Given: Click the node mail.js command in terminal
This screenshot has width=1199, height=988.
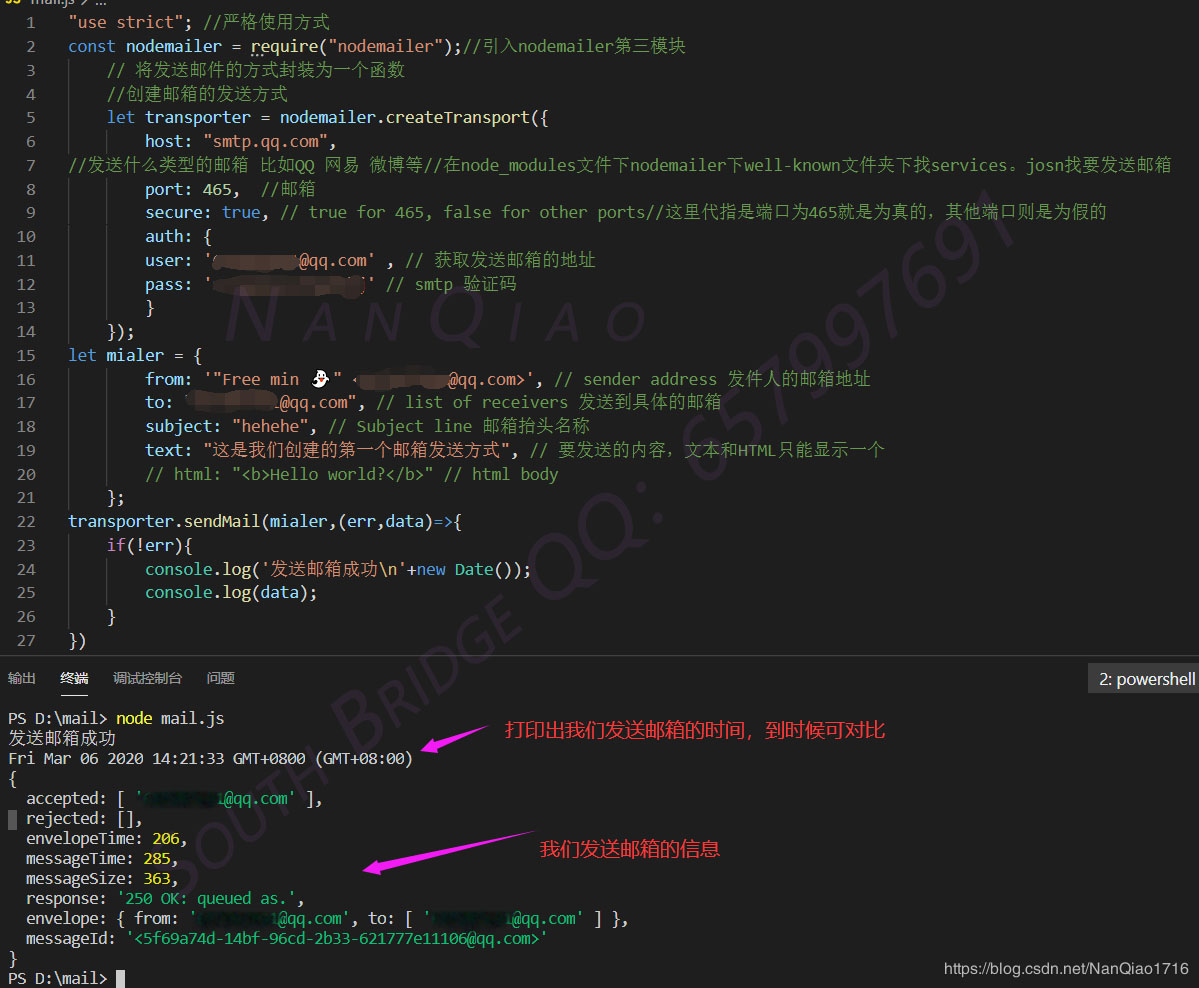Looking at the screenshot, I should (x=170, y=718).
